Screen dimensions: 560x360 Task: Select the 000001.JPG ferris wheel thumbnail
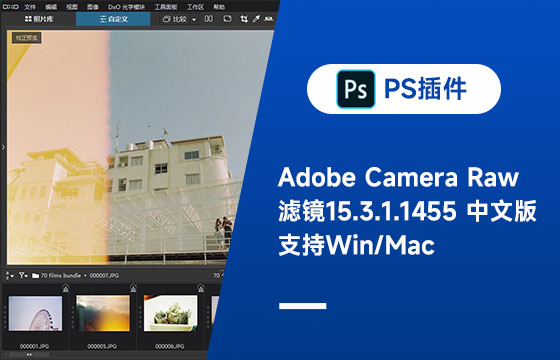(35, 313)
